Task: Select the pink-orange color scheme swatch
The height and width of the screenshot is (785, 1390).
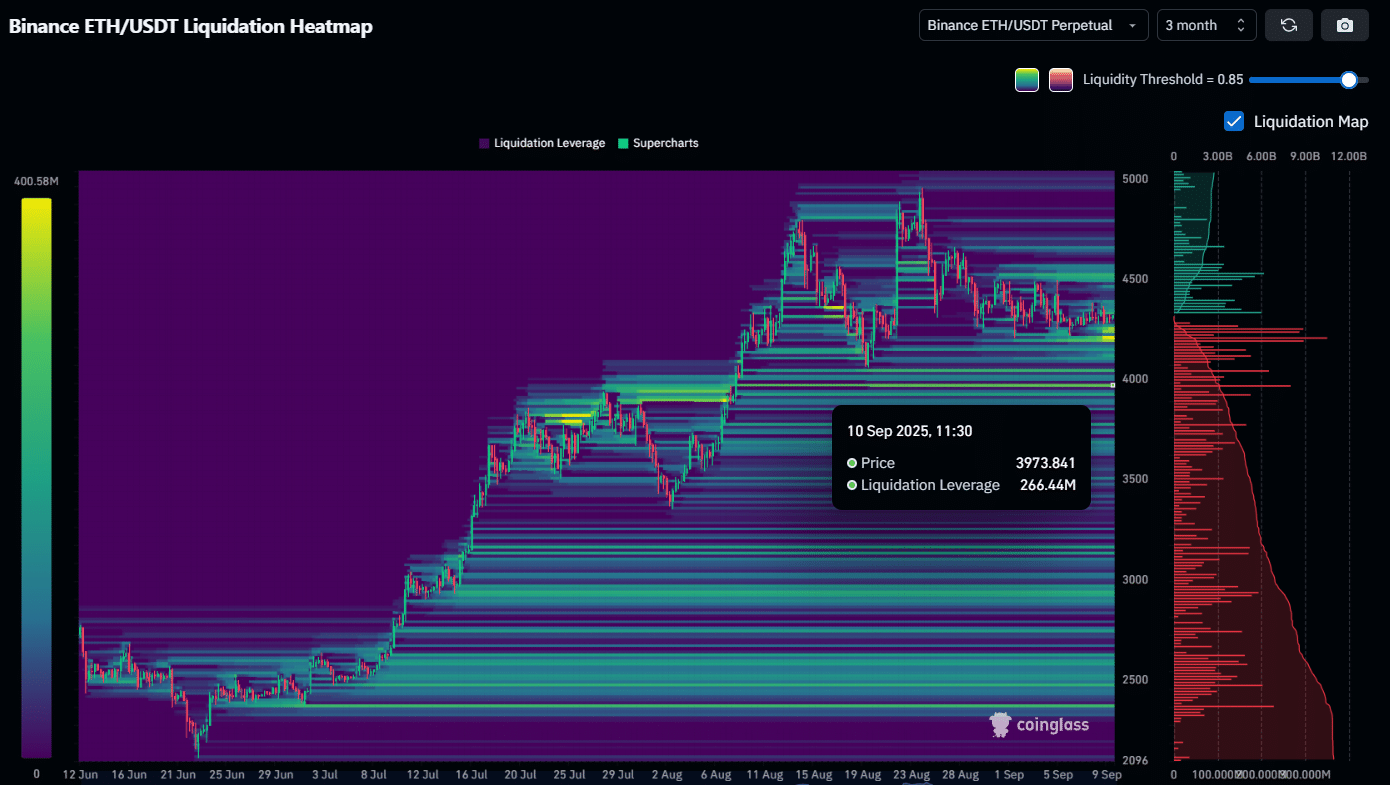Action: click(x=1061, y=80)
